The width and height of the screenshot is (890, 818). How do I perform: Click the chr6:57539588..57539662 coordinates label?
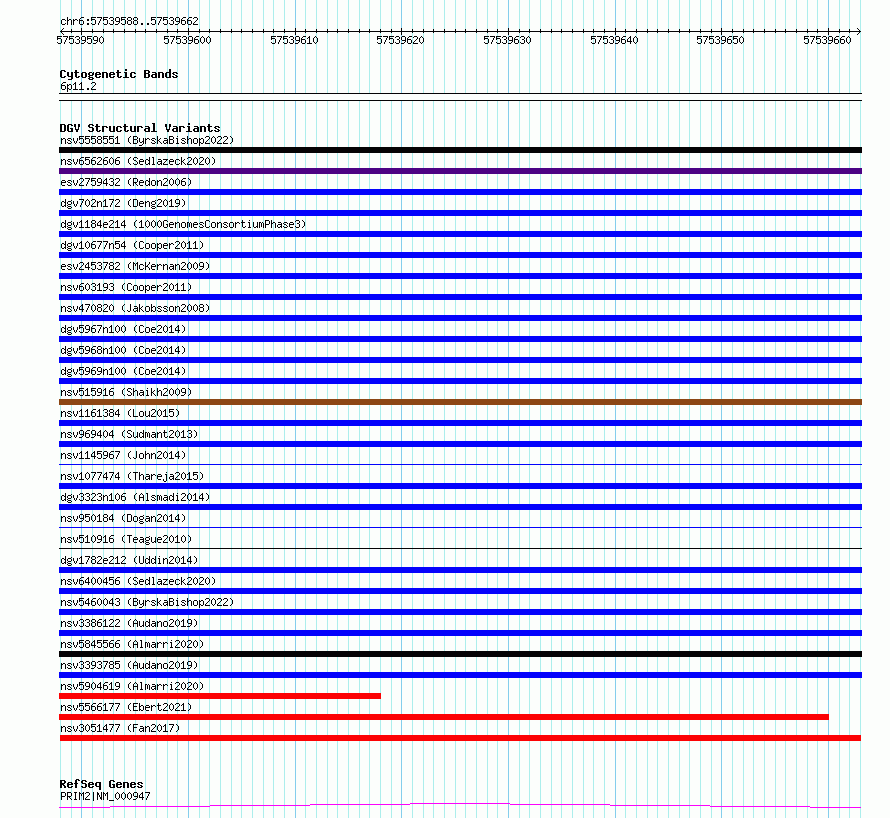point(129,22)
